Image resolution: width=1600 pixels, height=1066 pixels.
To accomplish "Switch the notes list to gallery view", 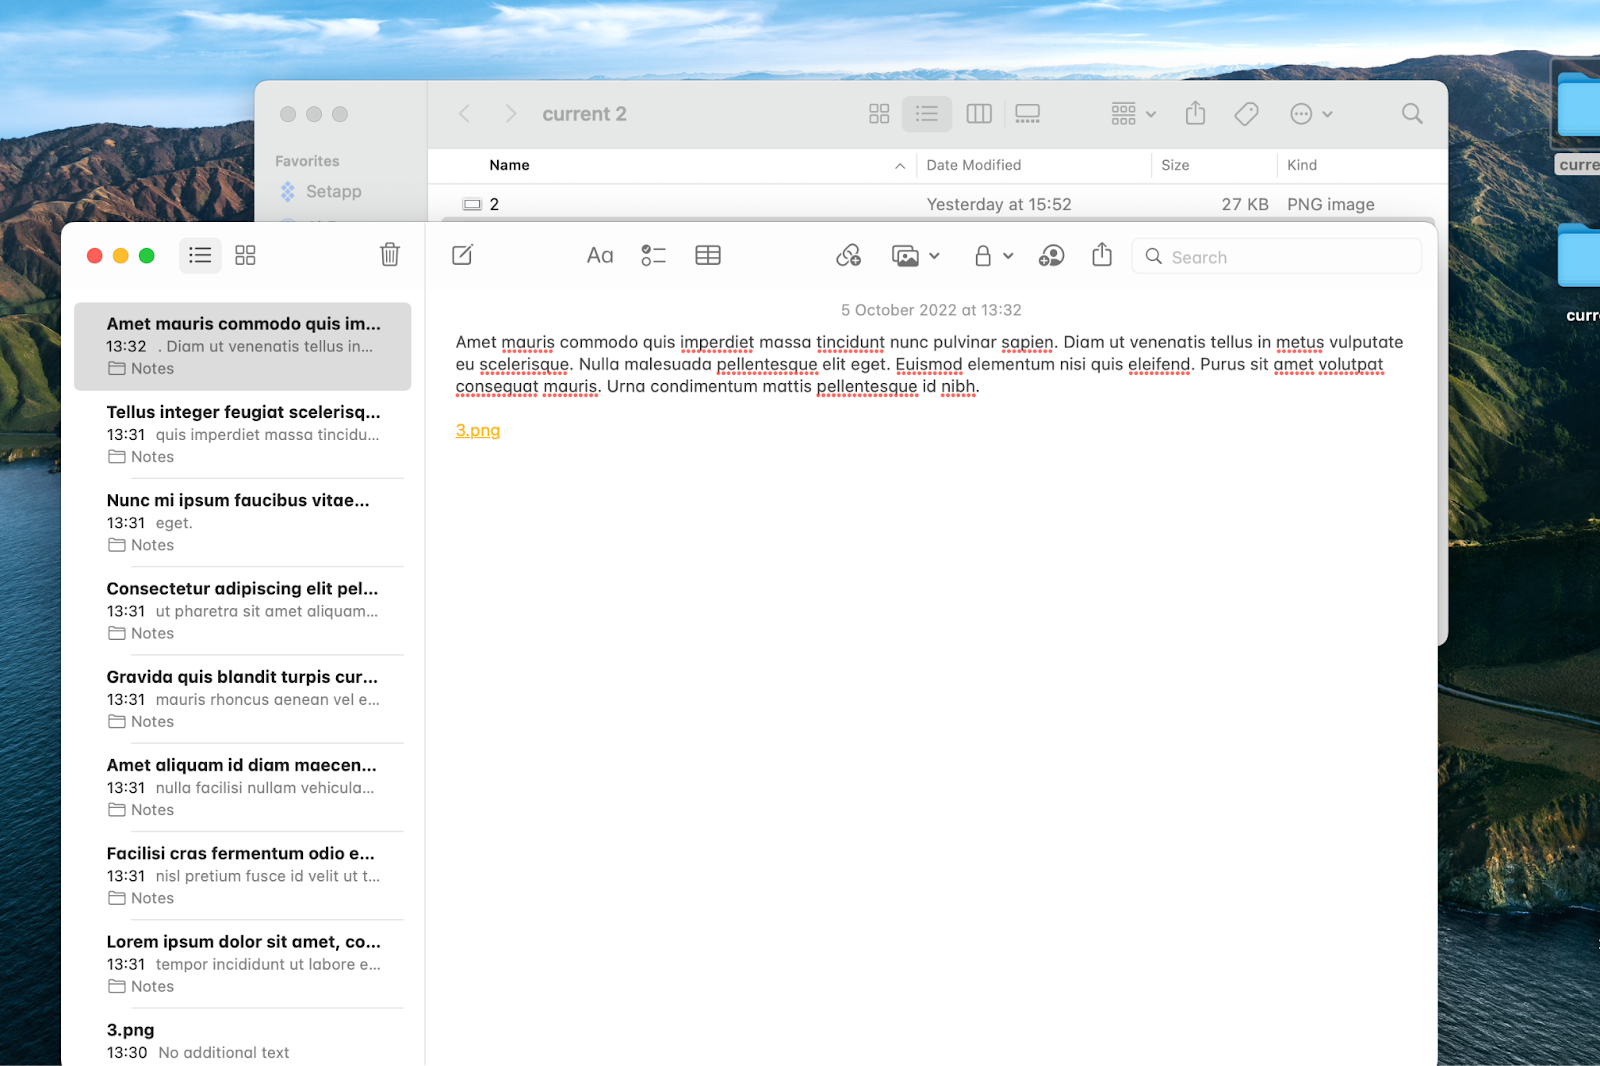I will click(x=244, y=255).
